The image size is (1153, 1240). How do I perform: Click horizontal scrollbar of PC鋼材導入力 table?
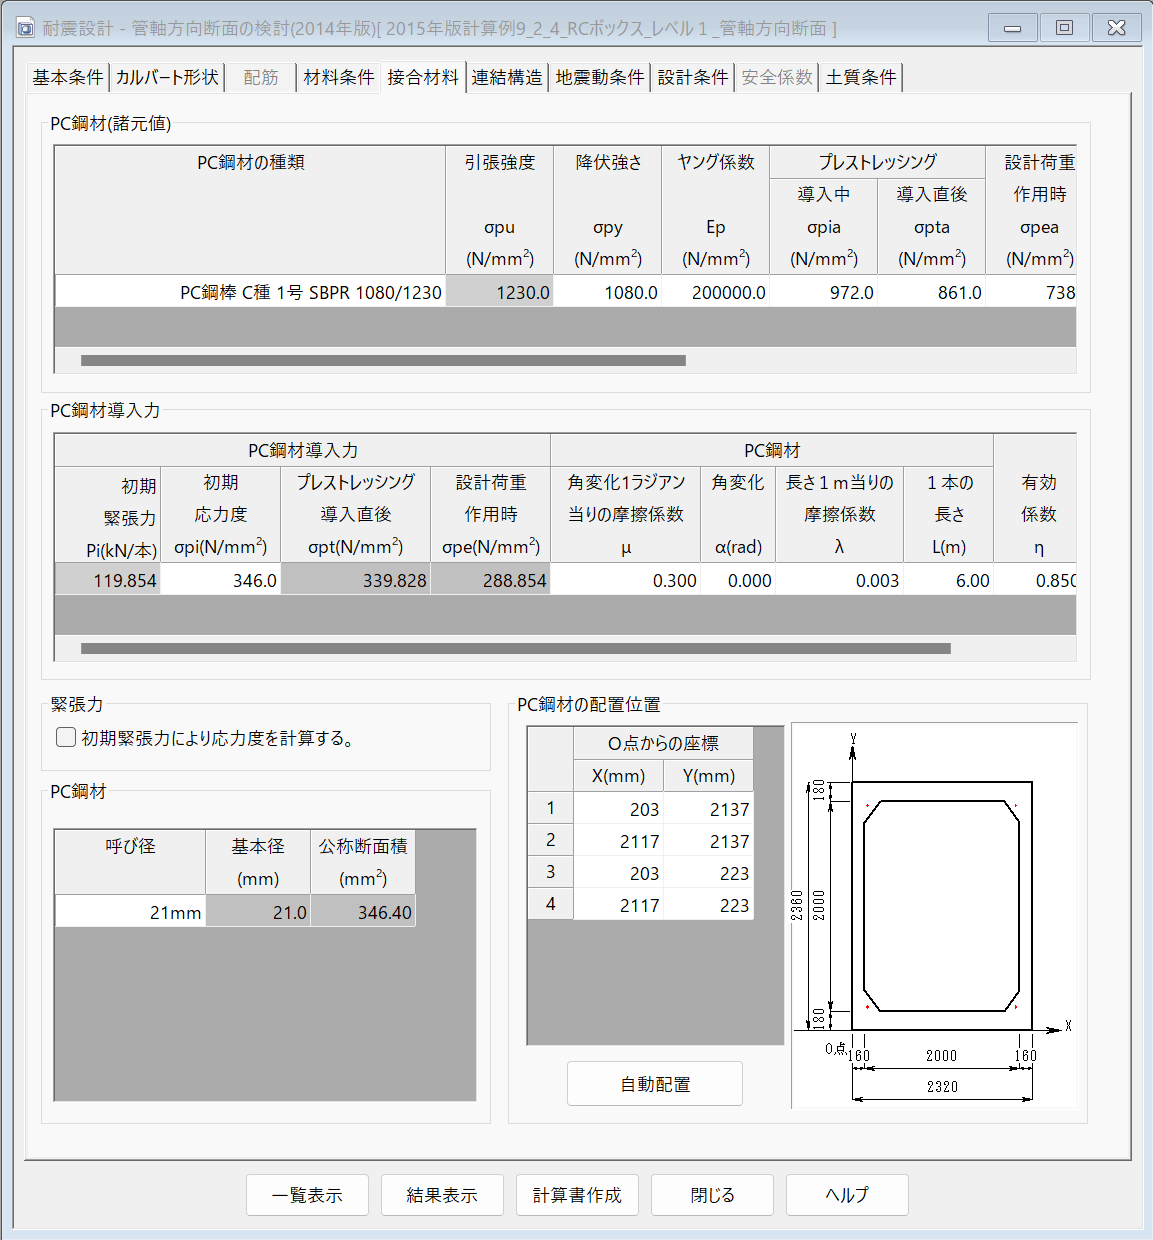(x=516, y=648)
